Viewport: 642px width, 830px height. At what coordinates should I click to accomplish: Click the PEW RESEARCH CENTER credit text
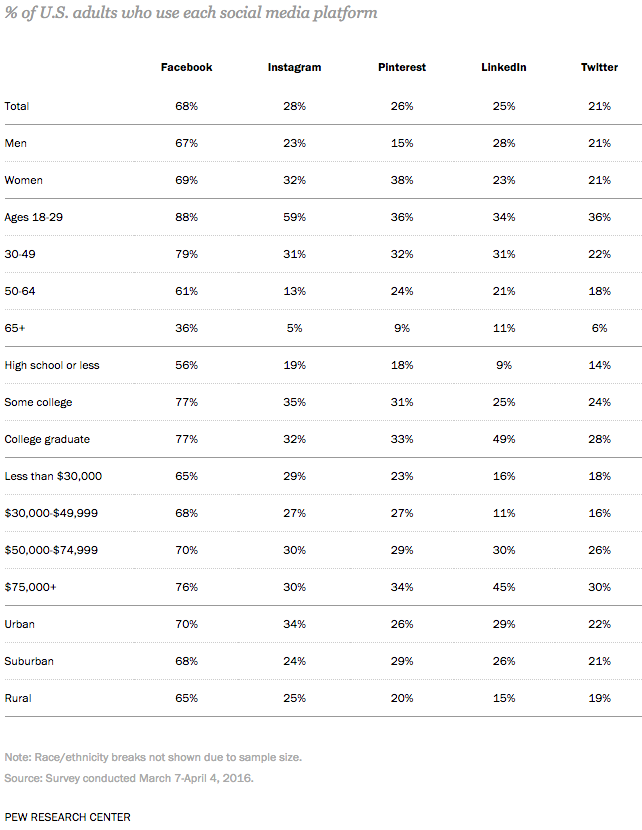(67, 817)
